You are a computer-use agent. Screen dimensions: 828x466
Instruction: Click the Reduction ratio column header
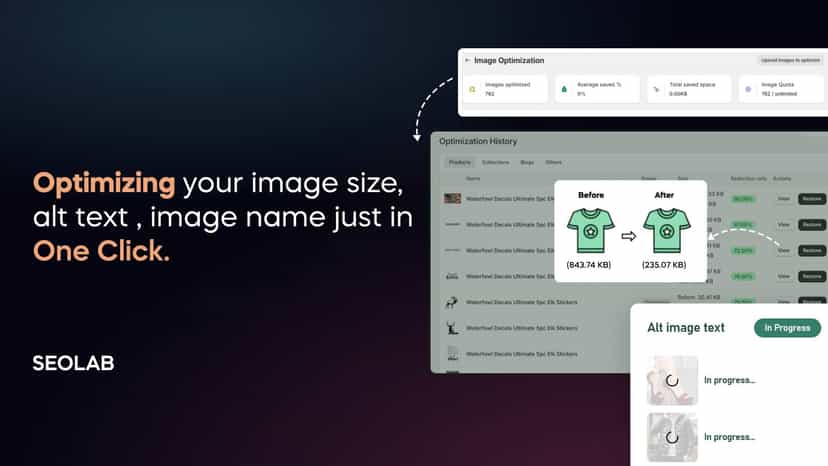point(748,179)
